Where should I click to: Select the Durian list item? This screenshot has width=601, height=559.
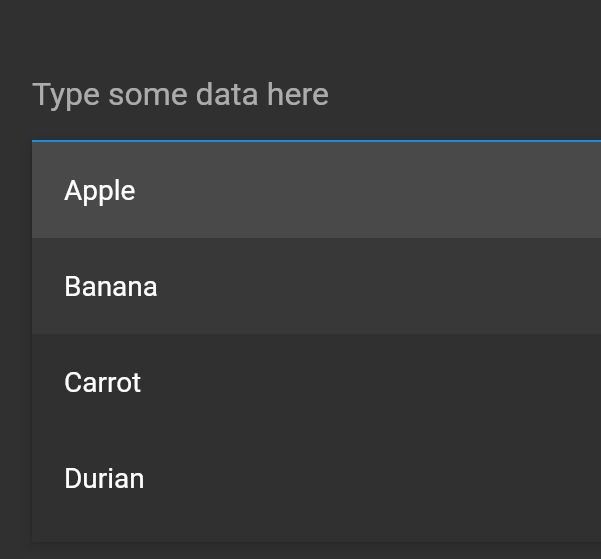300,478
